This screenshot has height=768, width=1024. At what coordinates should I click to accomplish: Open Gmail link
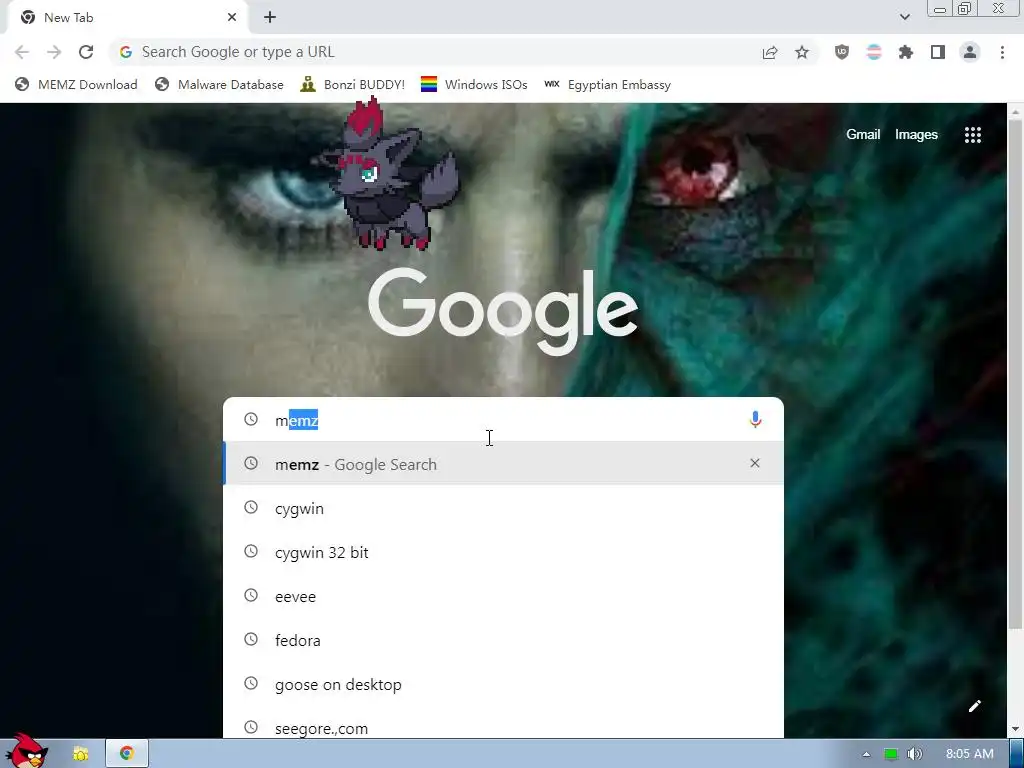point(863,135)
